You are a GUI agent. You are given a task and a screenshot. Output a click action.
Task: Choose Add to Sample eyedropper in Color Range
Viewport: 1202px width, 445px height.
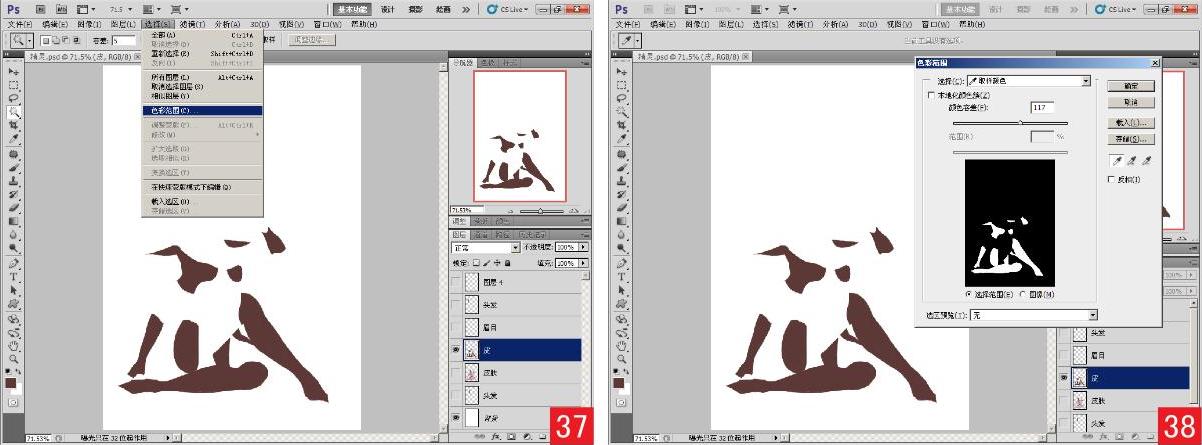[1132, 160]
